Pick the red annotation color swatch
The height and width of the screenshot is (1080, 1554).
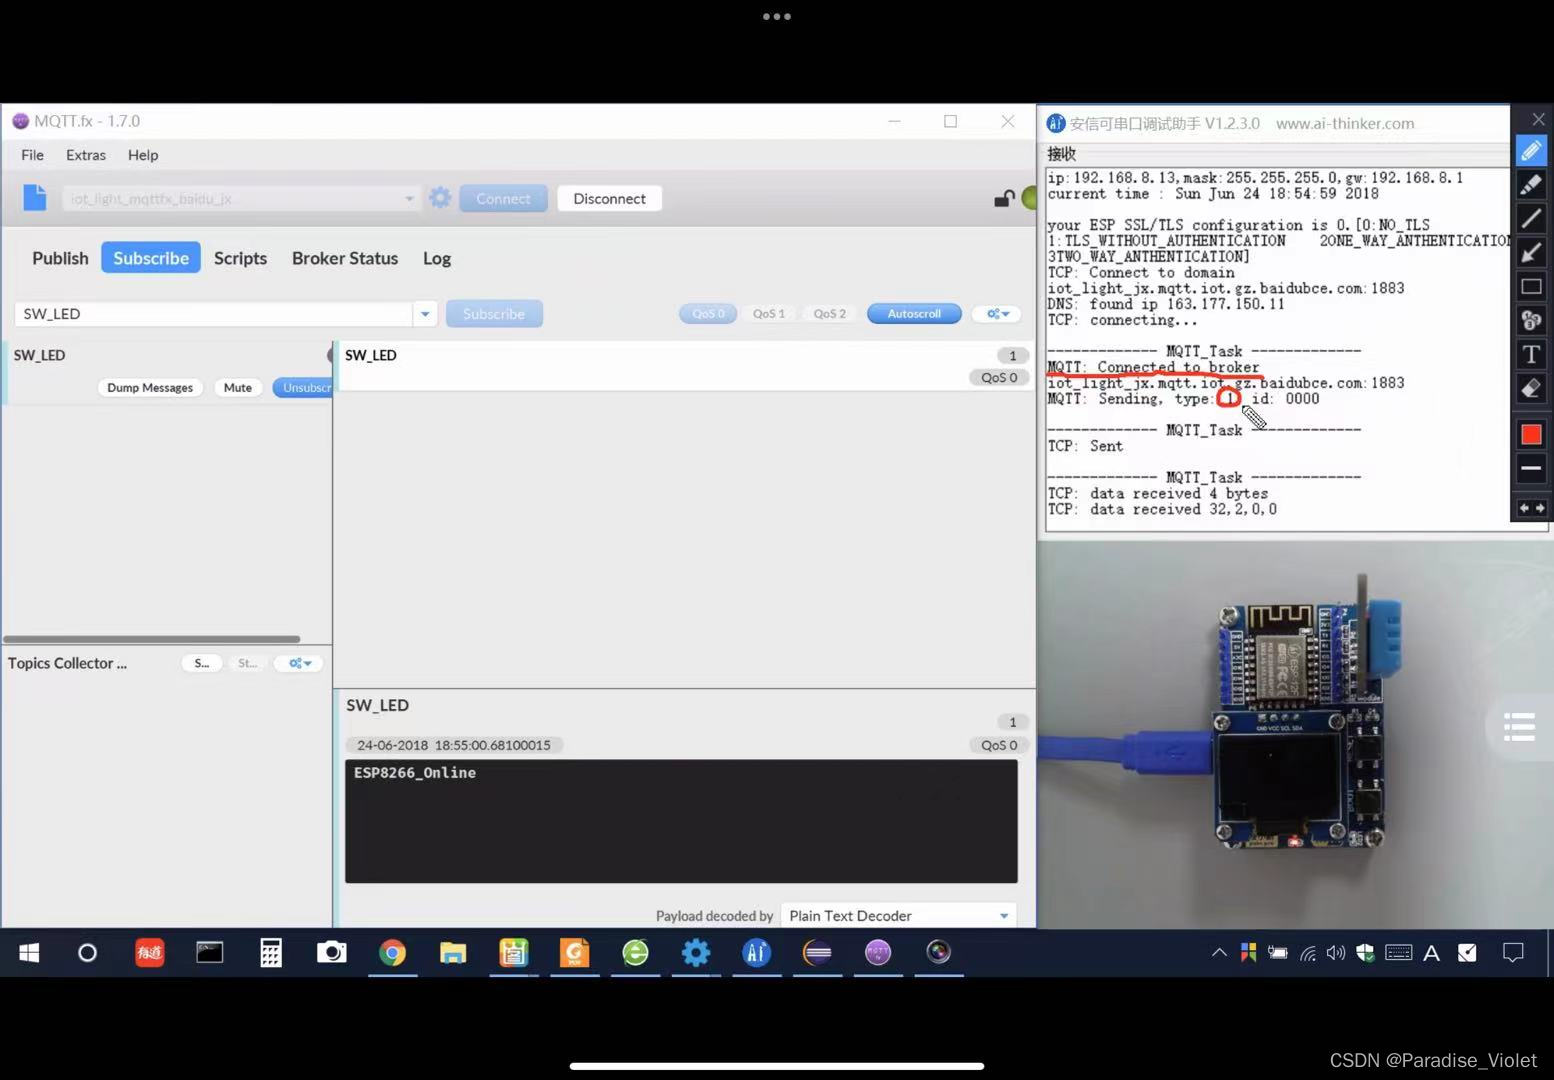1531,434
